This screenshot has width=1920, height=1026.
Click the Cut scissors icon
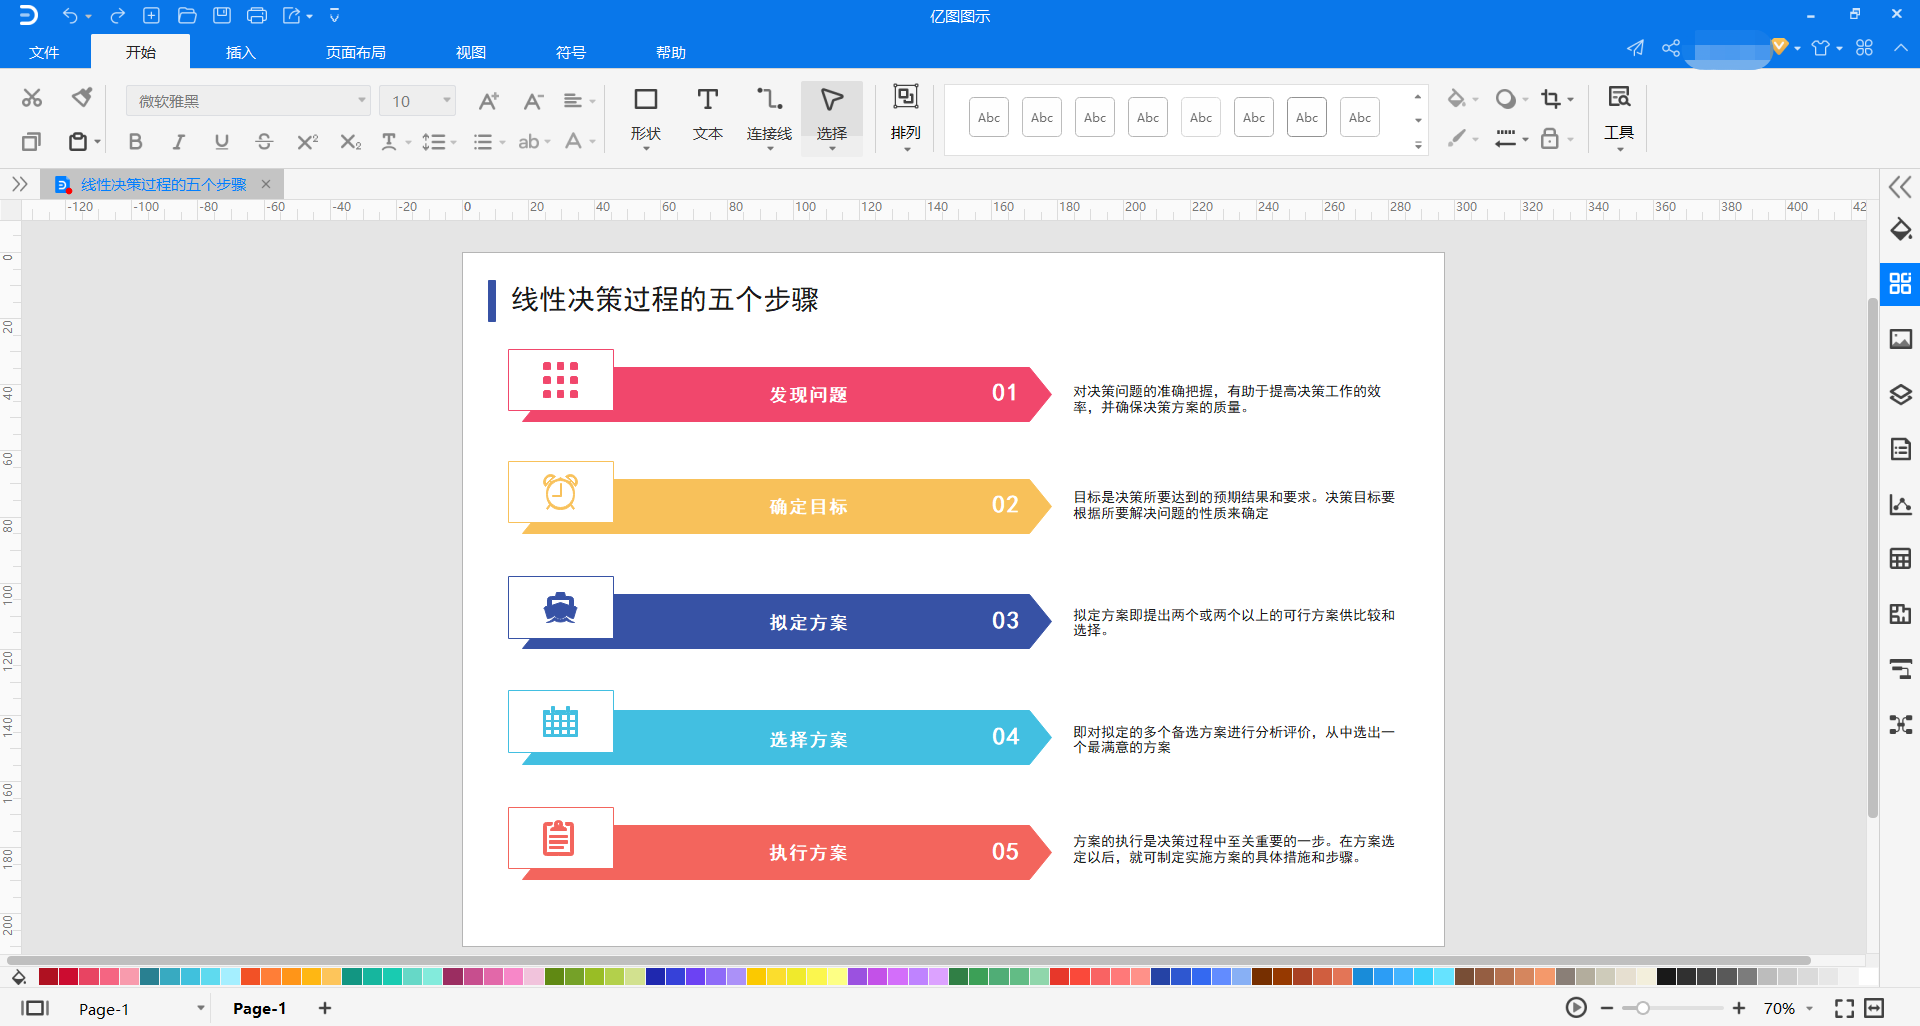(x=32, y=97)
